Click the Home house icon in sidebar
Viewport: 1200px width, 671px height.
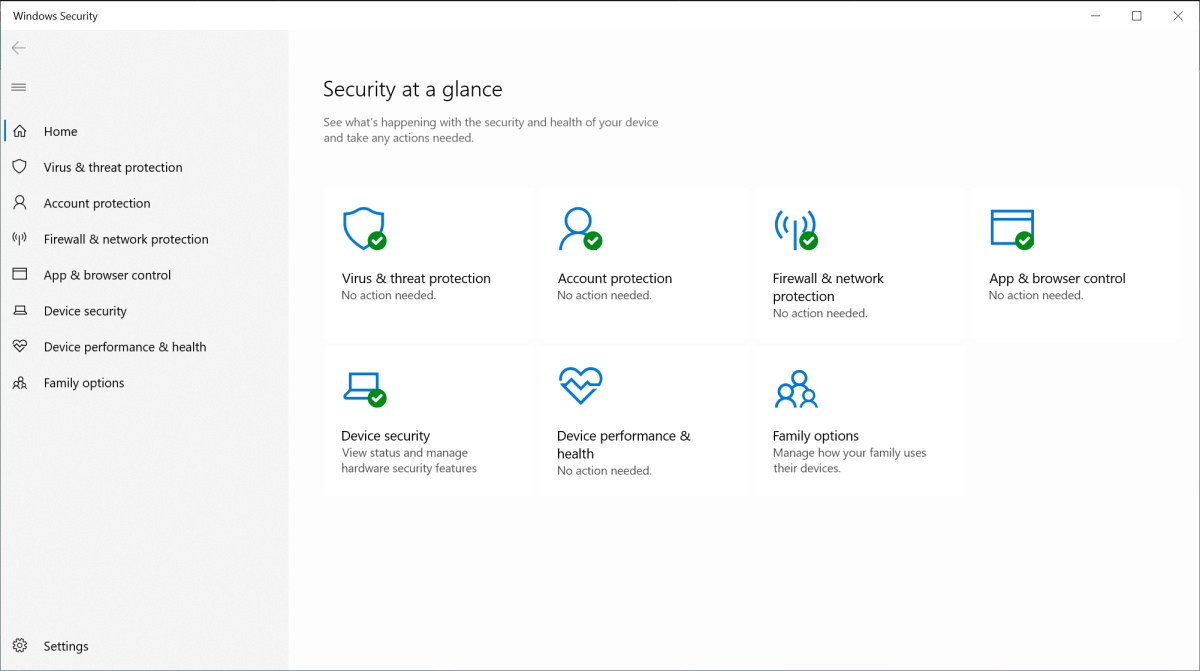(20, 131)
